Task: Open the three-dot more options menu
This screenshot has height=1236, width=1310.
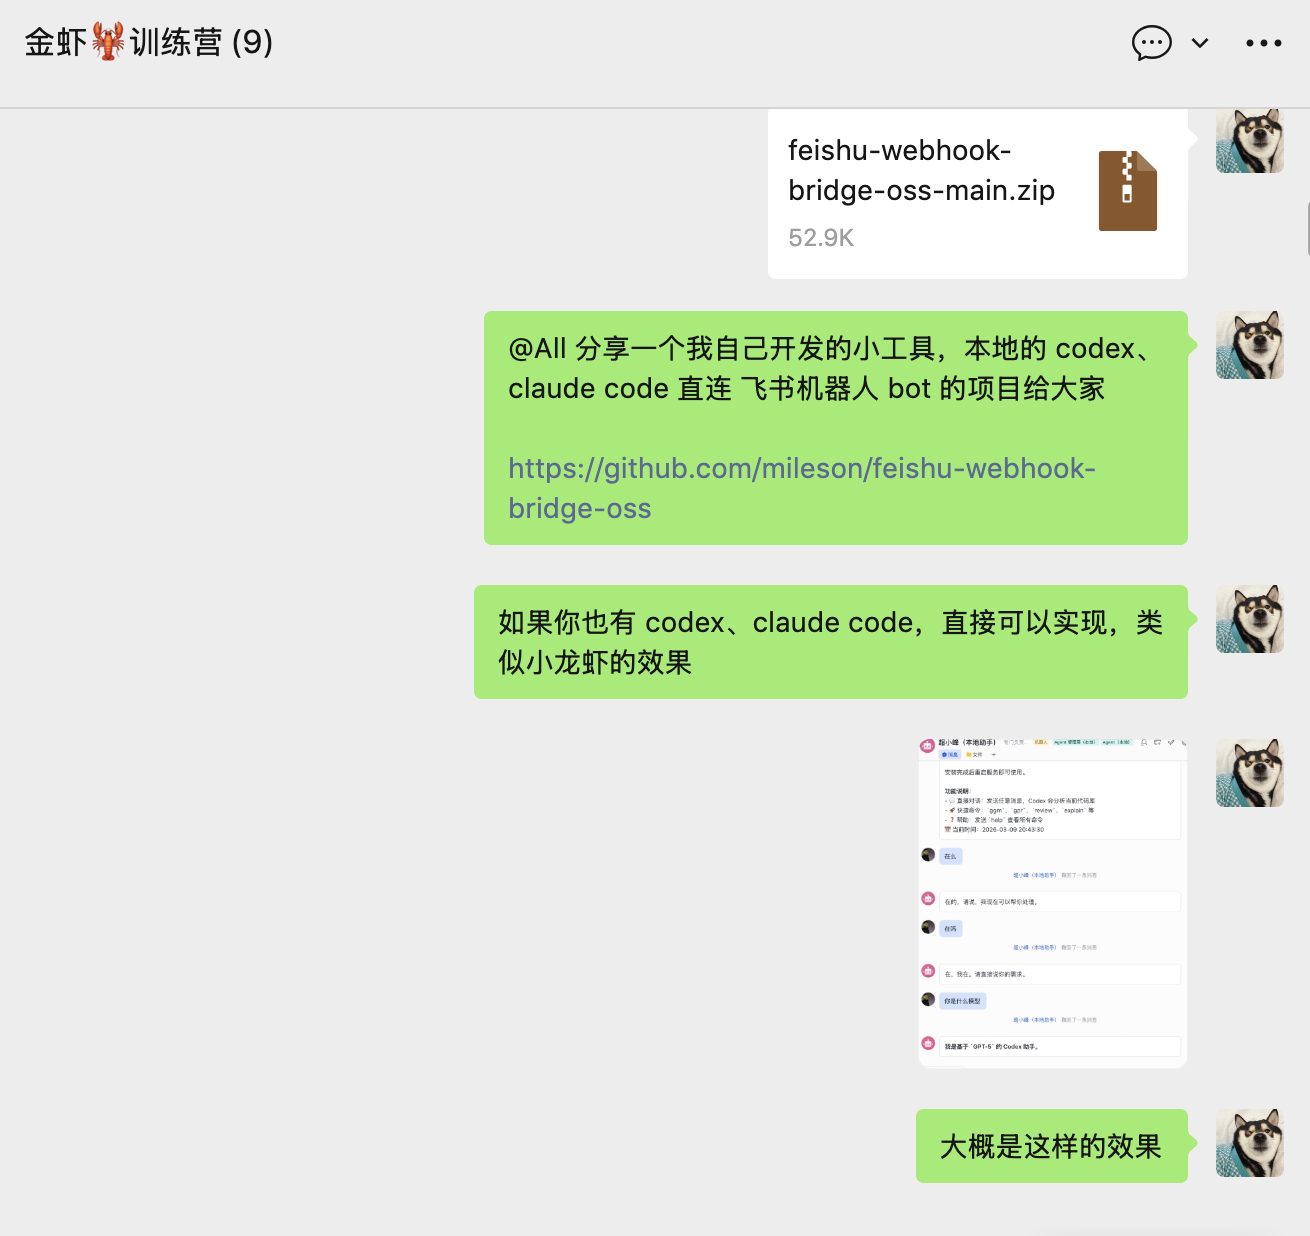Action: click(x=1263, y=43)
